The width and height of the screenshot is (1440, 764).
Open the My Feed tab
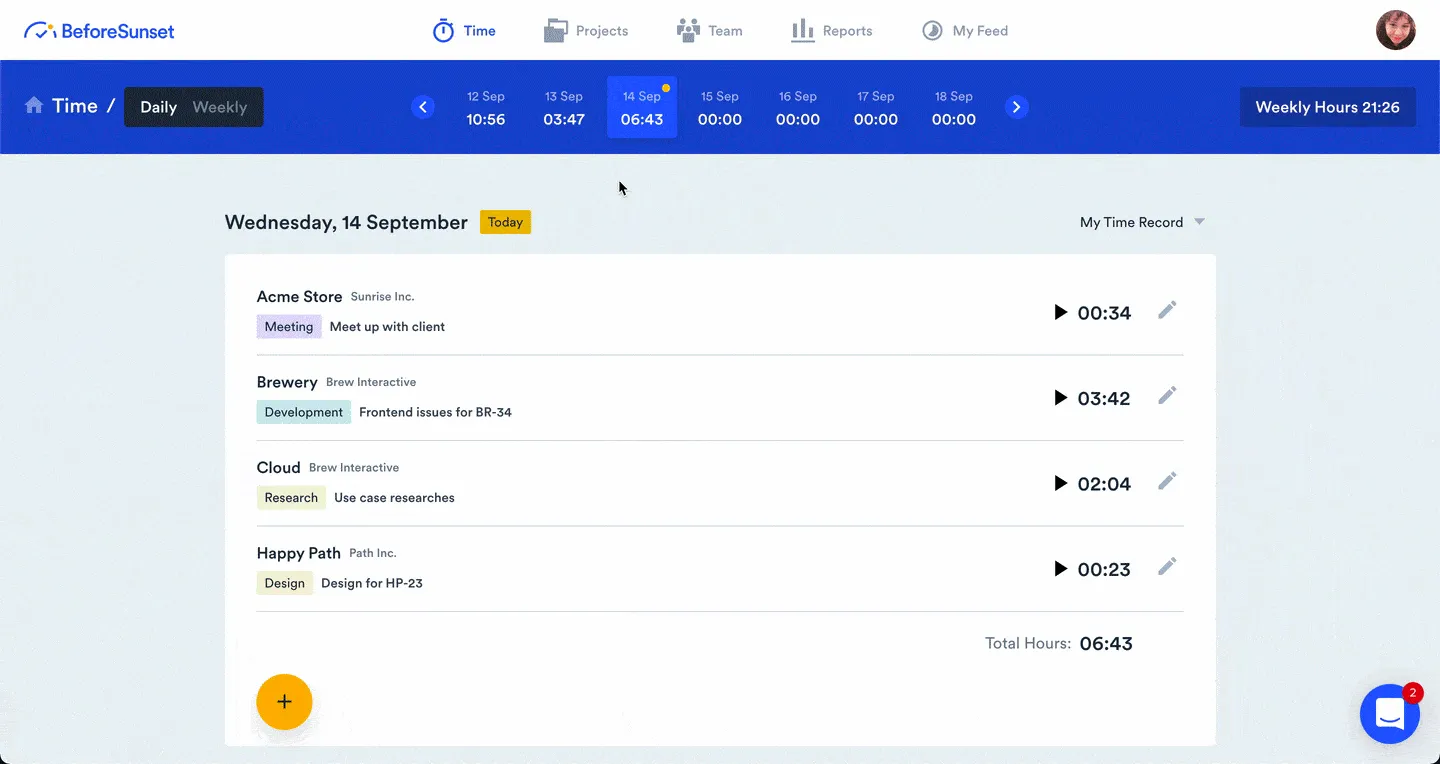coord(964,31)
